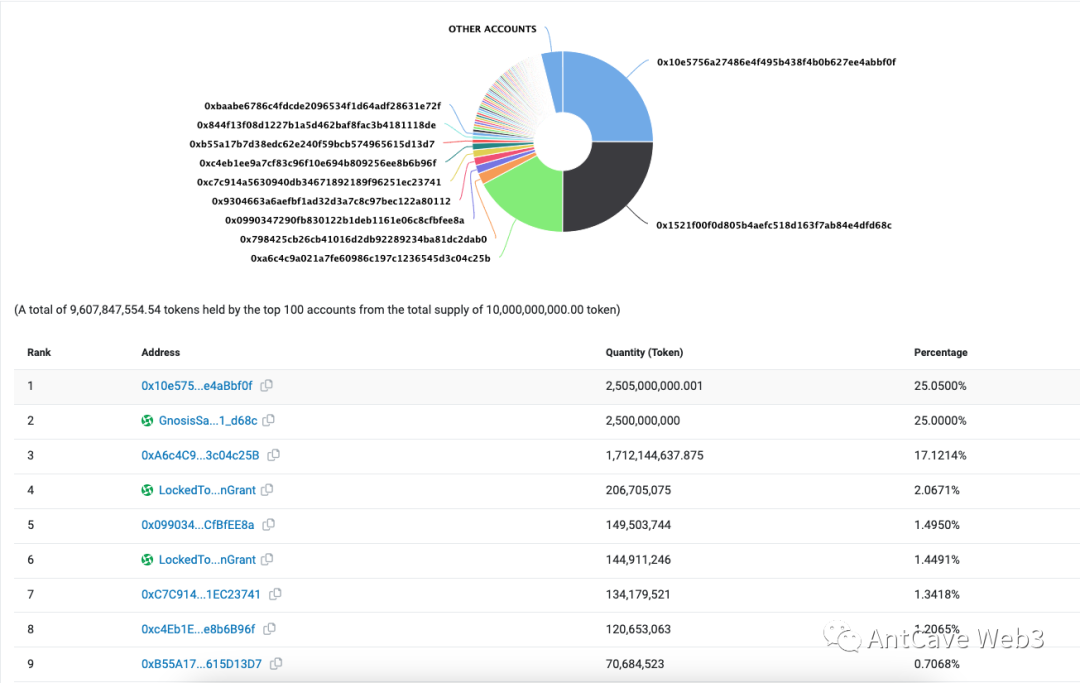Copy address 0xB55A17...615D13D7 using copy icon
This screenshot has height=683, width=1080.
tap(277, 663)
